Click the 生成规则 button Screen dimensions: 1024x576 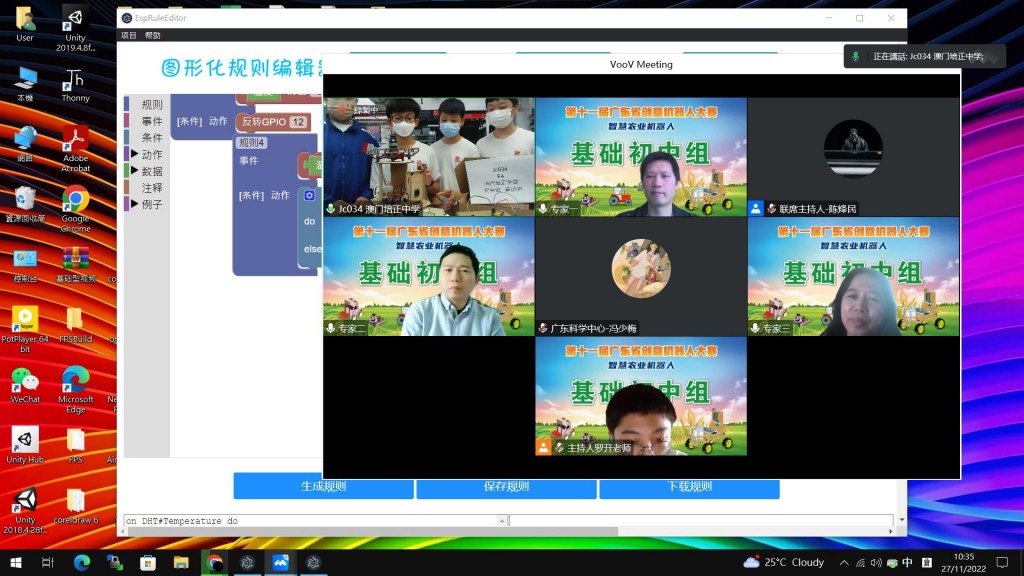pyautogui.click(x=323, y=487)
